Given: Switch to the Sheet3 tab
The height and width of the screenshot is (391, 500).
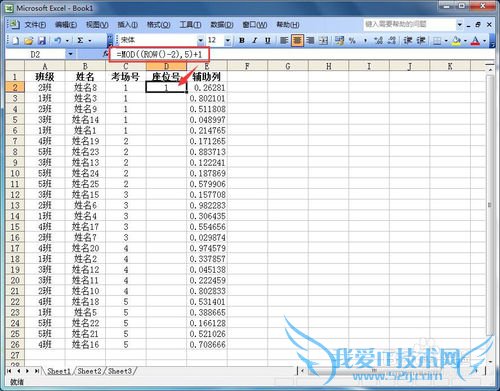Looking at the screenshot, I should click(x=120, y=371).
